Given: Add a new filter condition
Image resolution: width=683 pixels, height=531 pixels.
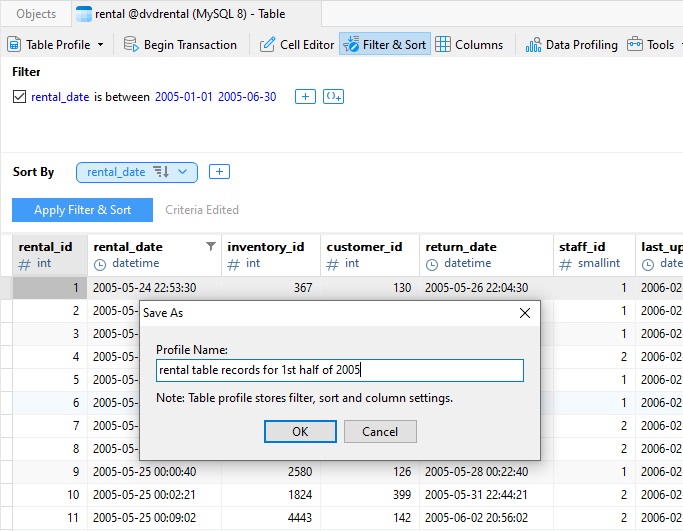Looking at the screenshot, I should tap(305, 96).
